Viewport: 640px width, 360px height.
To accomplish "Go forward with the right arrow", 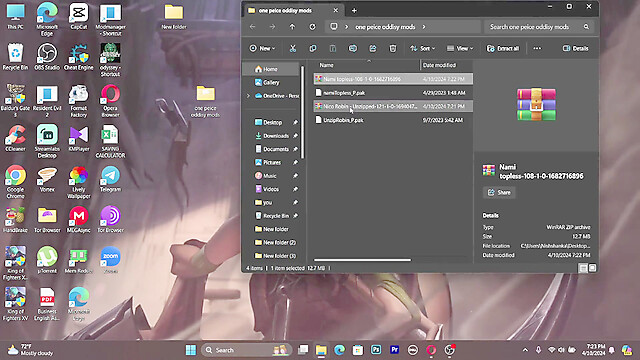I will tap(272, 27).
